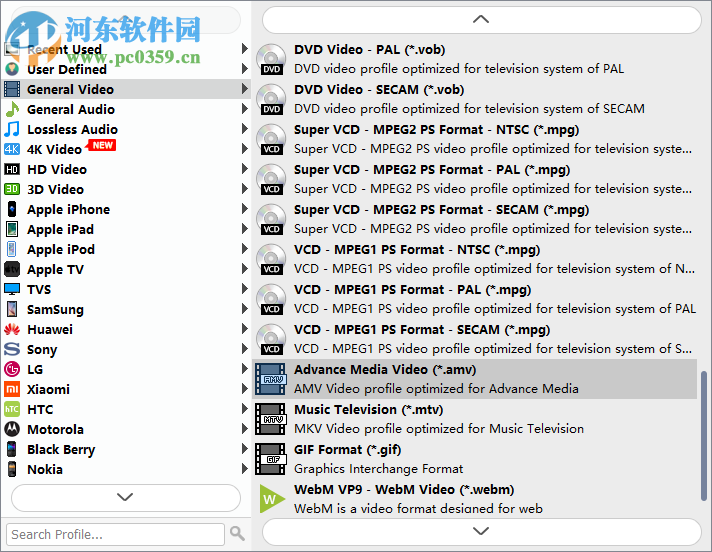
Task: Select VCD MPEG1 PAL (*.mpg) profile
Action: tap(475, 299)
